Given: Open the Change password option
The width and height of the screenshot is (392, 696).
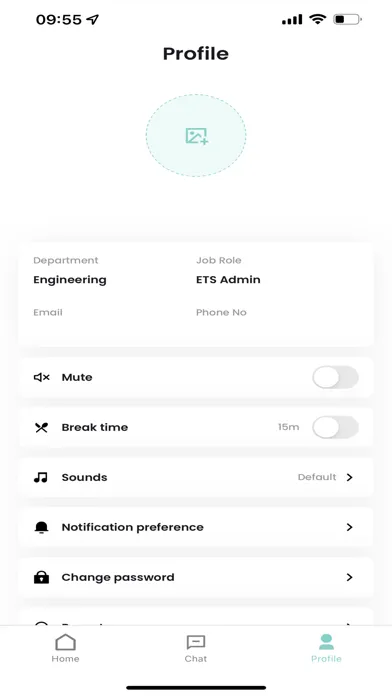Looking at the screenshot, I should pos(196,577).
